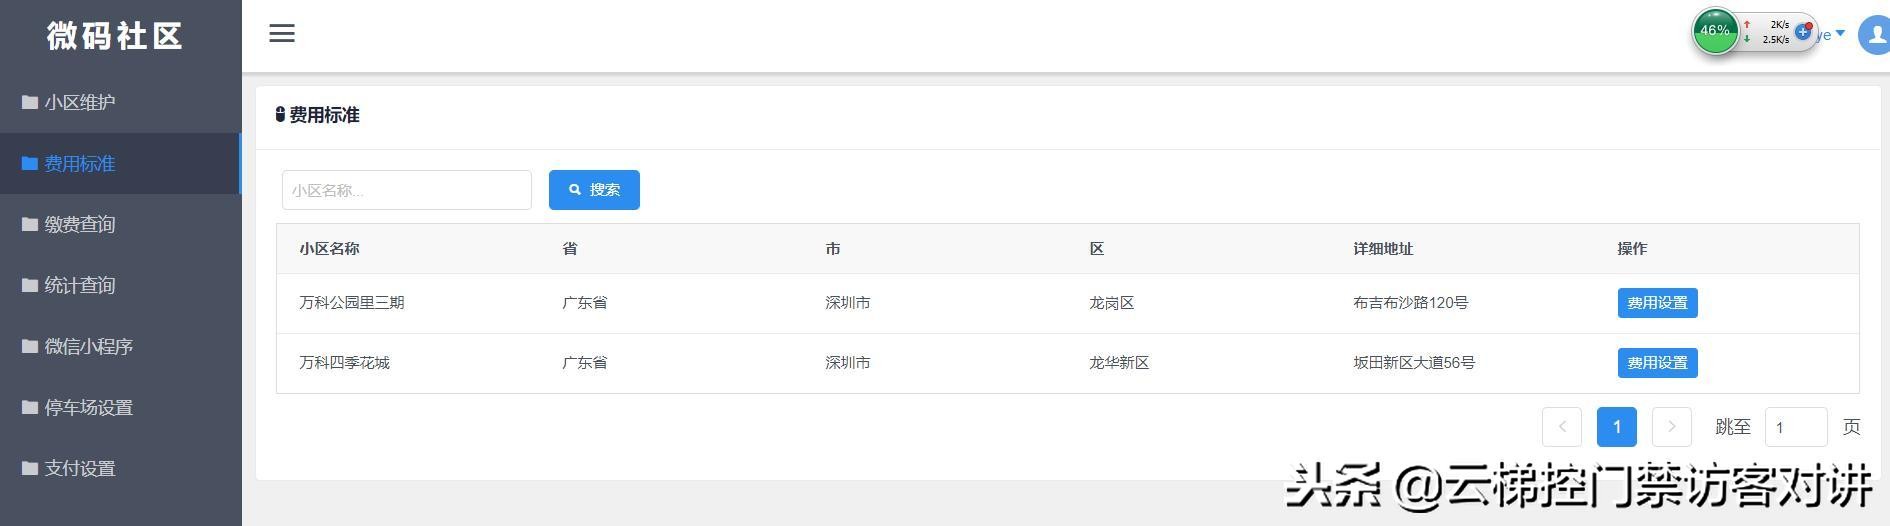Viewport: 1890px width, 526px height.
Task: Click the 搜索 search button
Action: coord(594,190)
